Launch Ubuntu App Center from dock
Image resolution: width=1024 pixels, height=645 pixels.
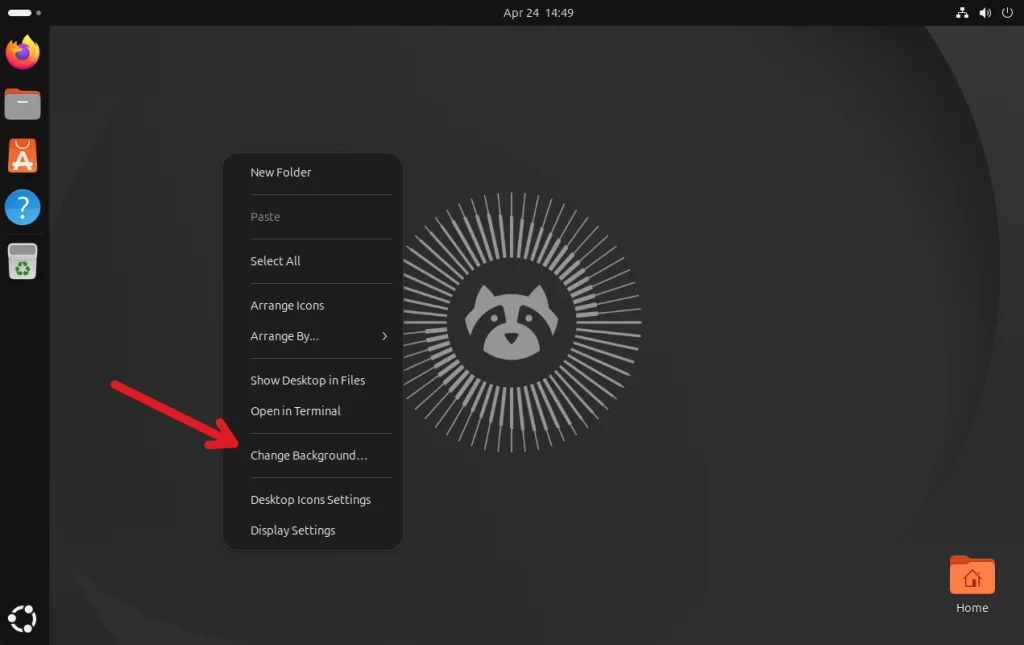(23, 156)
